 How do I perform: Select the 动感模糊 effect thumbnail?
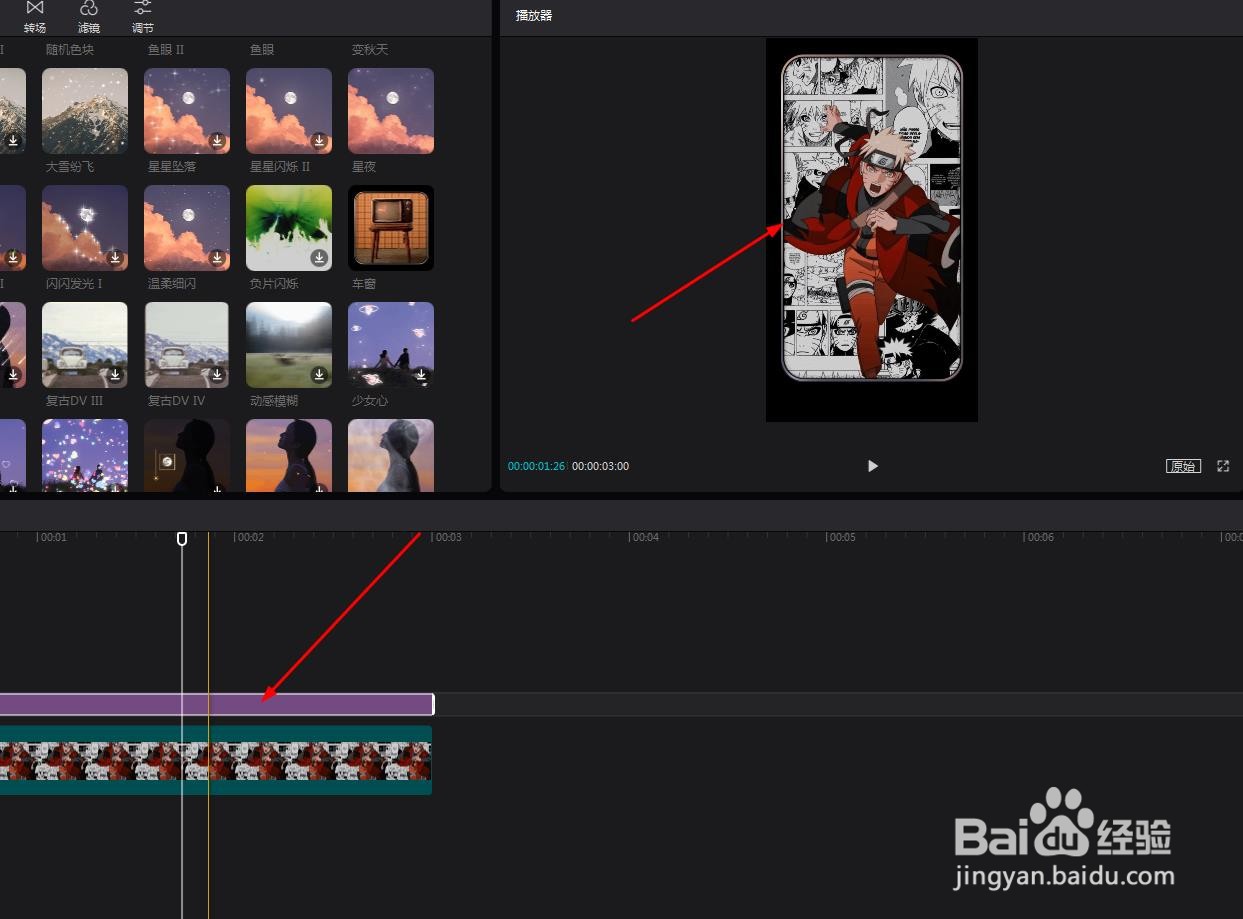coord(289,345)
